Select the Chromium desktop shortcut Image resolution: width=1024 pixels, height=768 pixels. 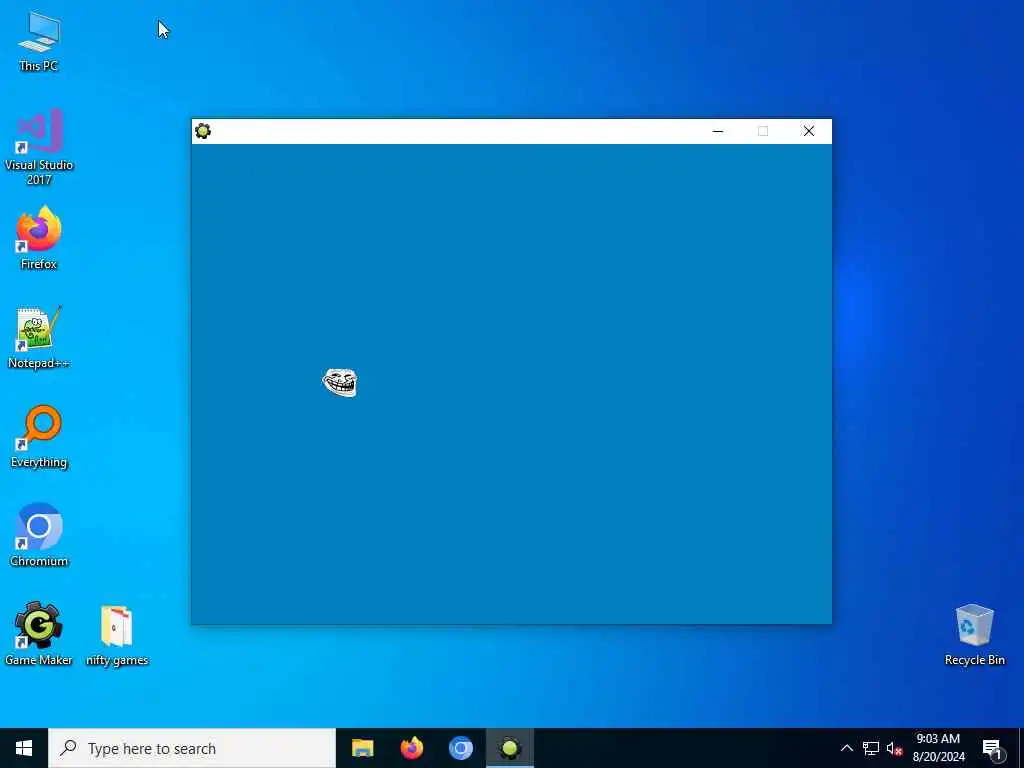(x=39, y=535)
